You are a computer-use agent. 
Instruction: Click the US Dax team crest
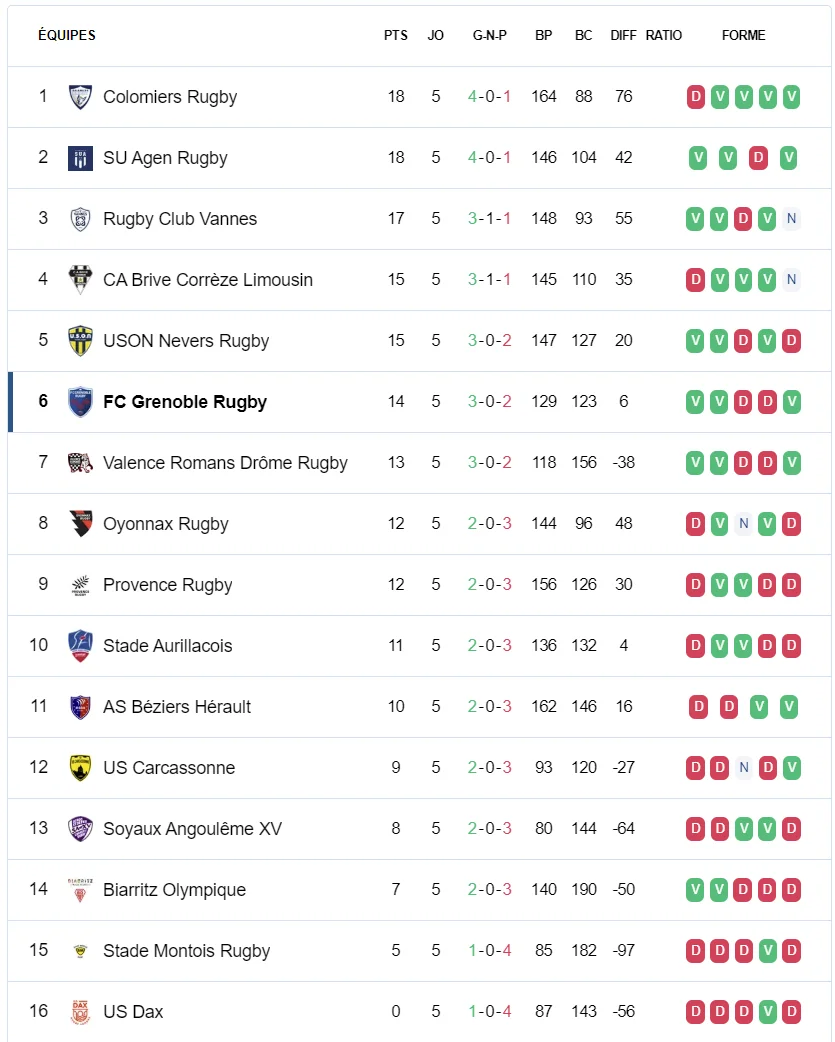pyautogui.click(x=80, y=1012)
